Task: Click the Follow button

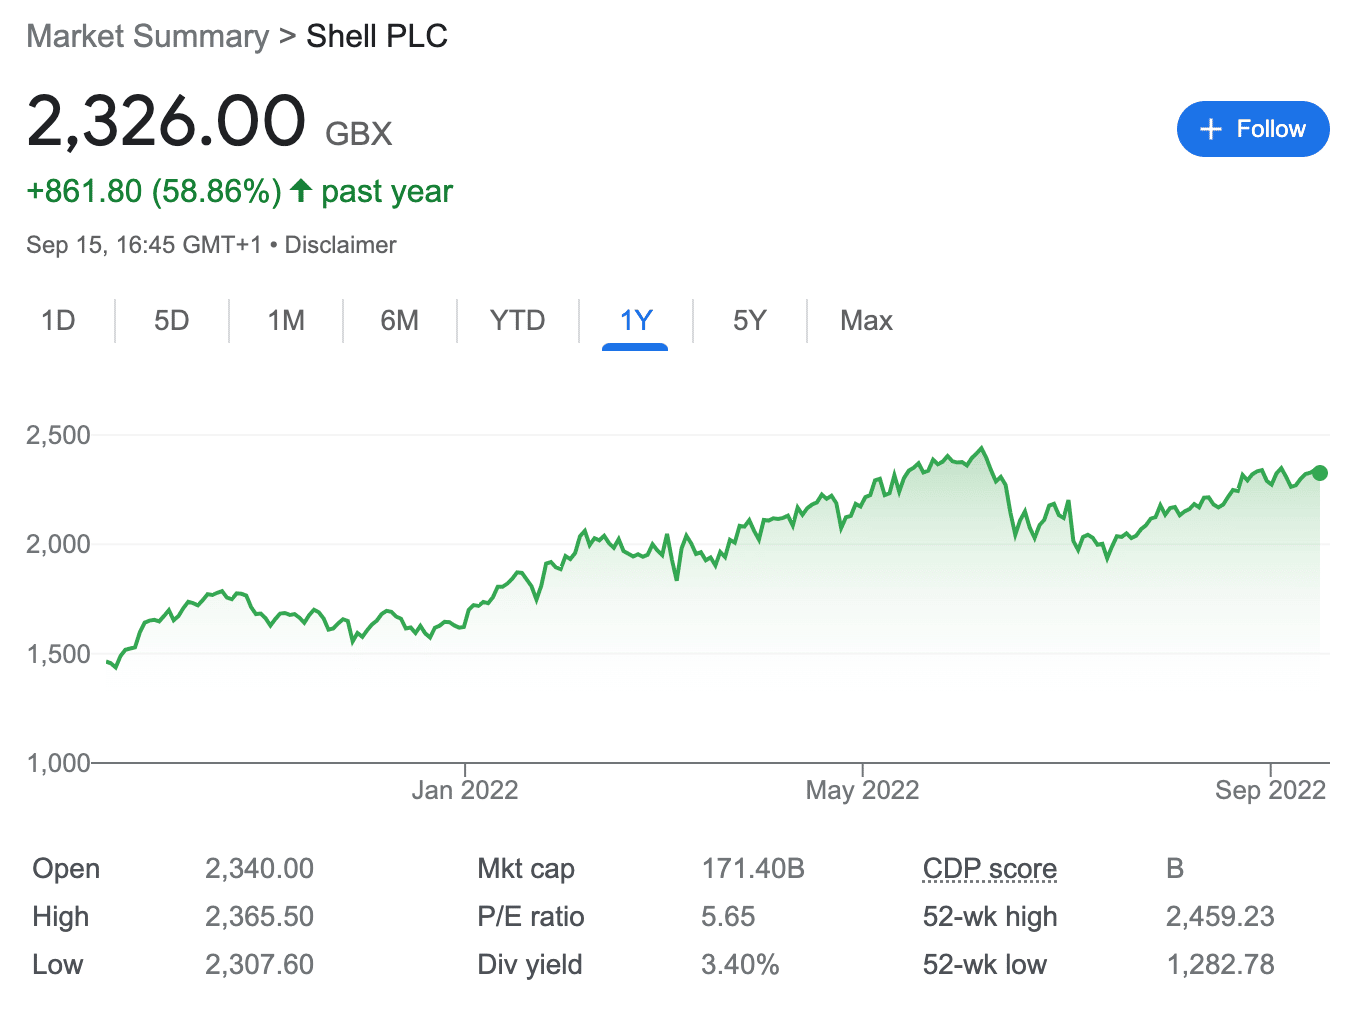Action: (x=1253, y=129)
